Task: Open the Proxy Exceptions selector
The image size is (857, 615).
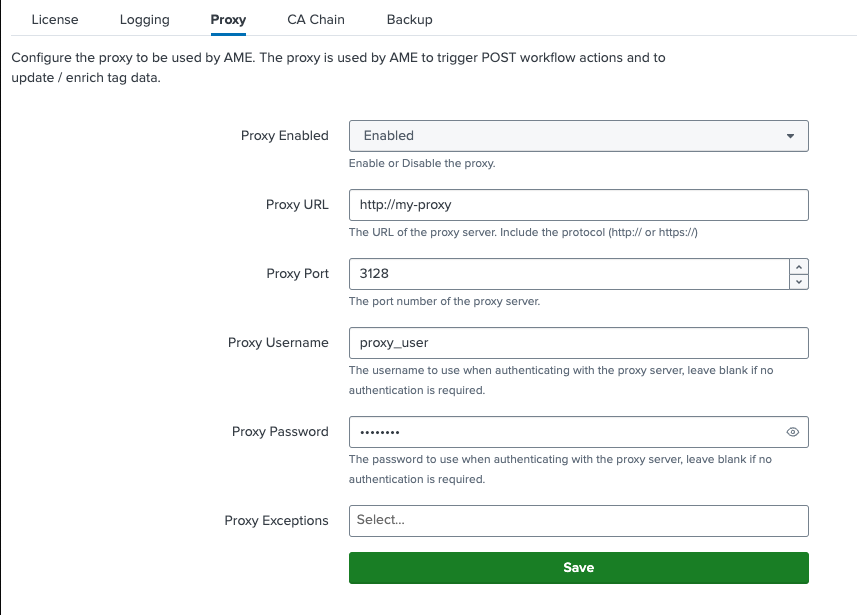Action: [x=578, y=521]
